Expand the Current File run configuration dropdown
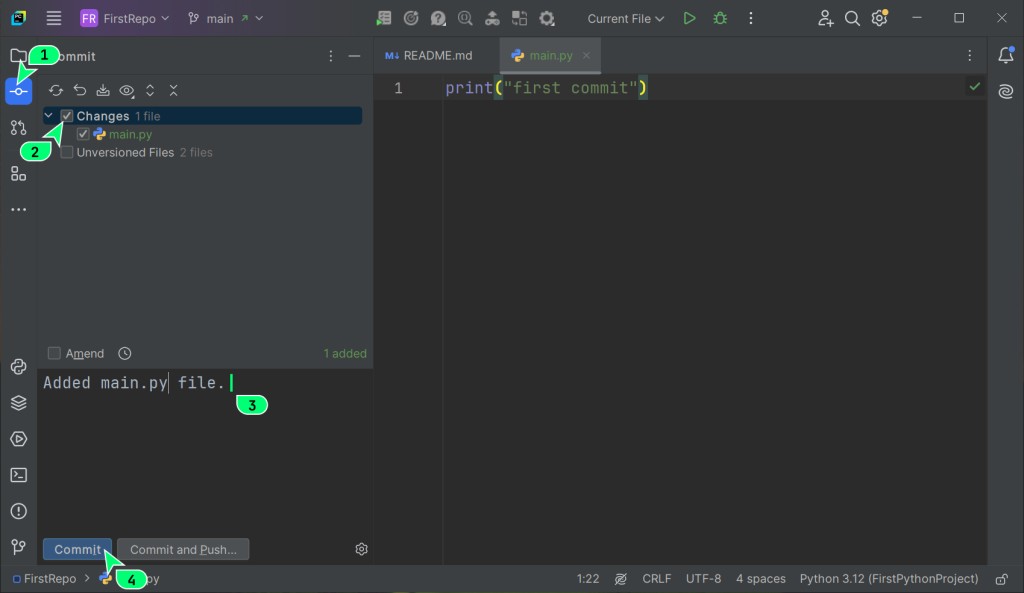This screenshot has width=1024, height=593. 625,18
